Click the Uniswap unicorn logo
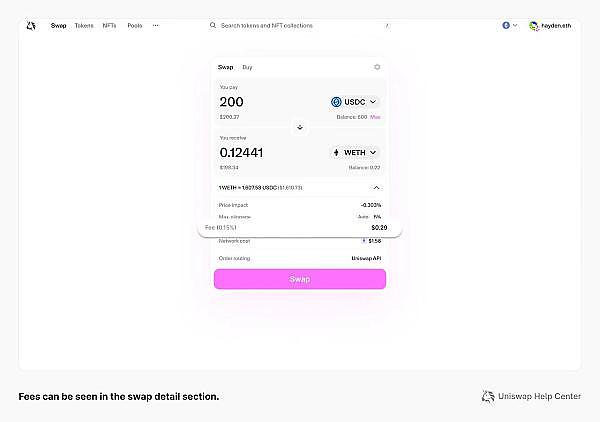Screen dimensions: 600x422 [x=31, y=25]
